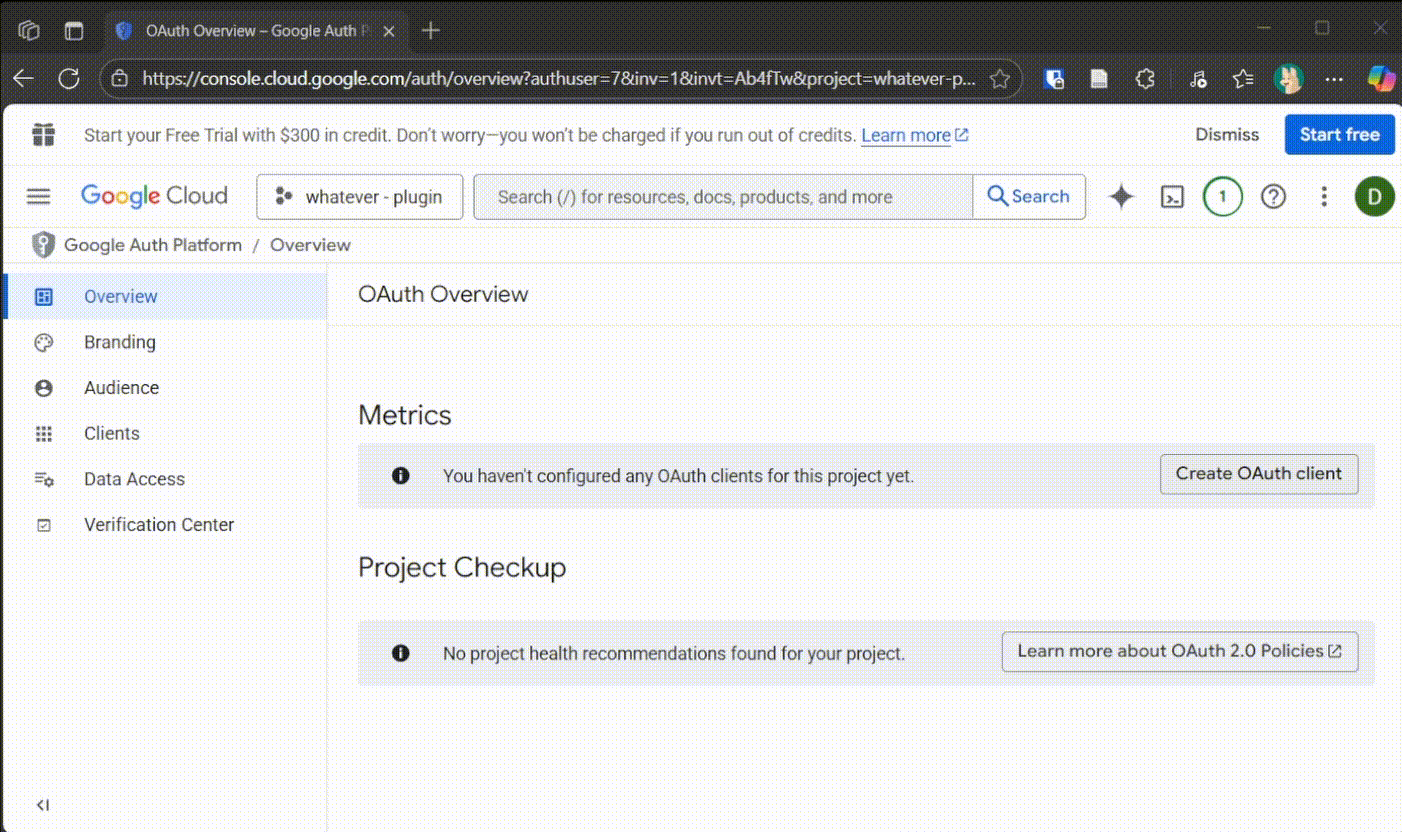Click the info icon in Metrics notice
The width and height of the screenshot is (1402, 832).
[x=401, y=476]
